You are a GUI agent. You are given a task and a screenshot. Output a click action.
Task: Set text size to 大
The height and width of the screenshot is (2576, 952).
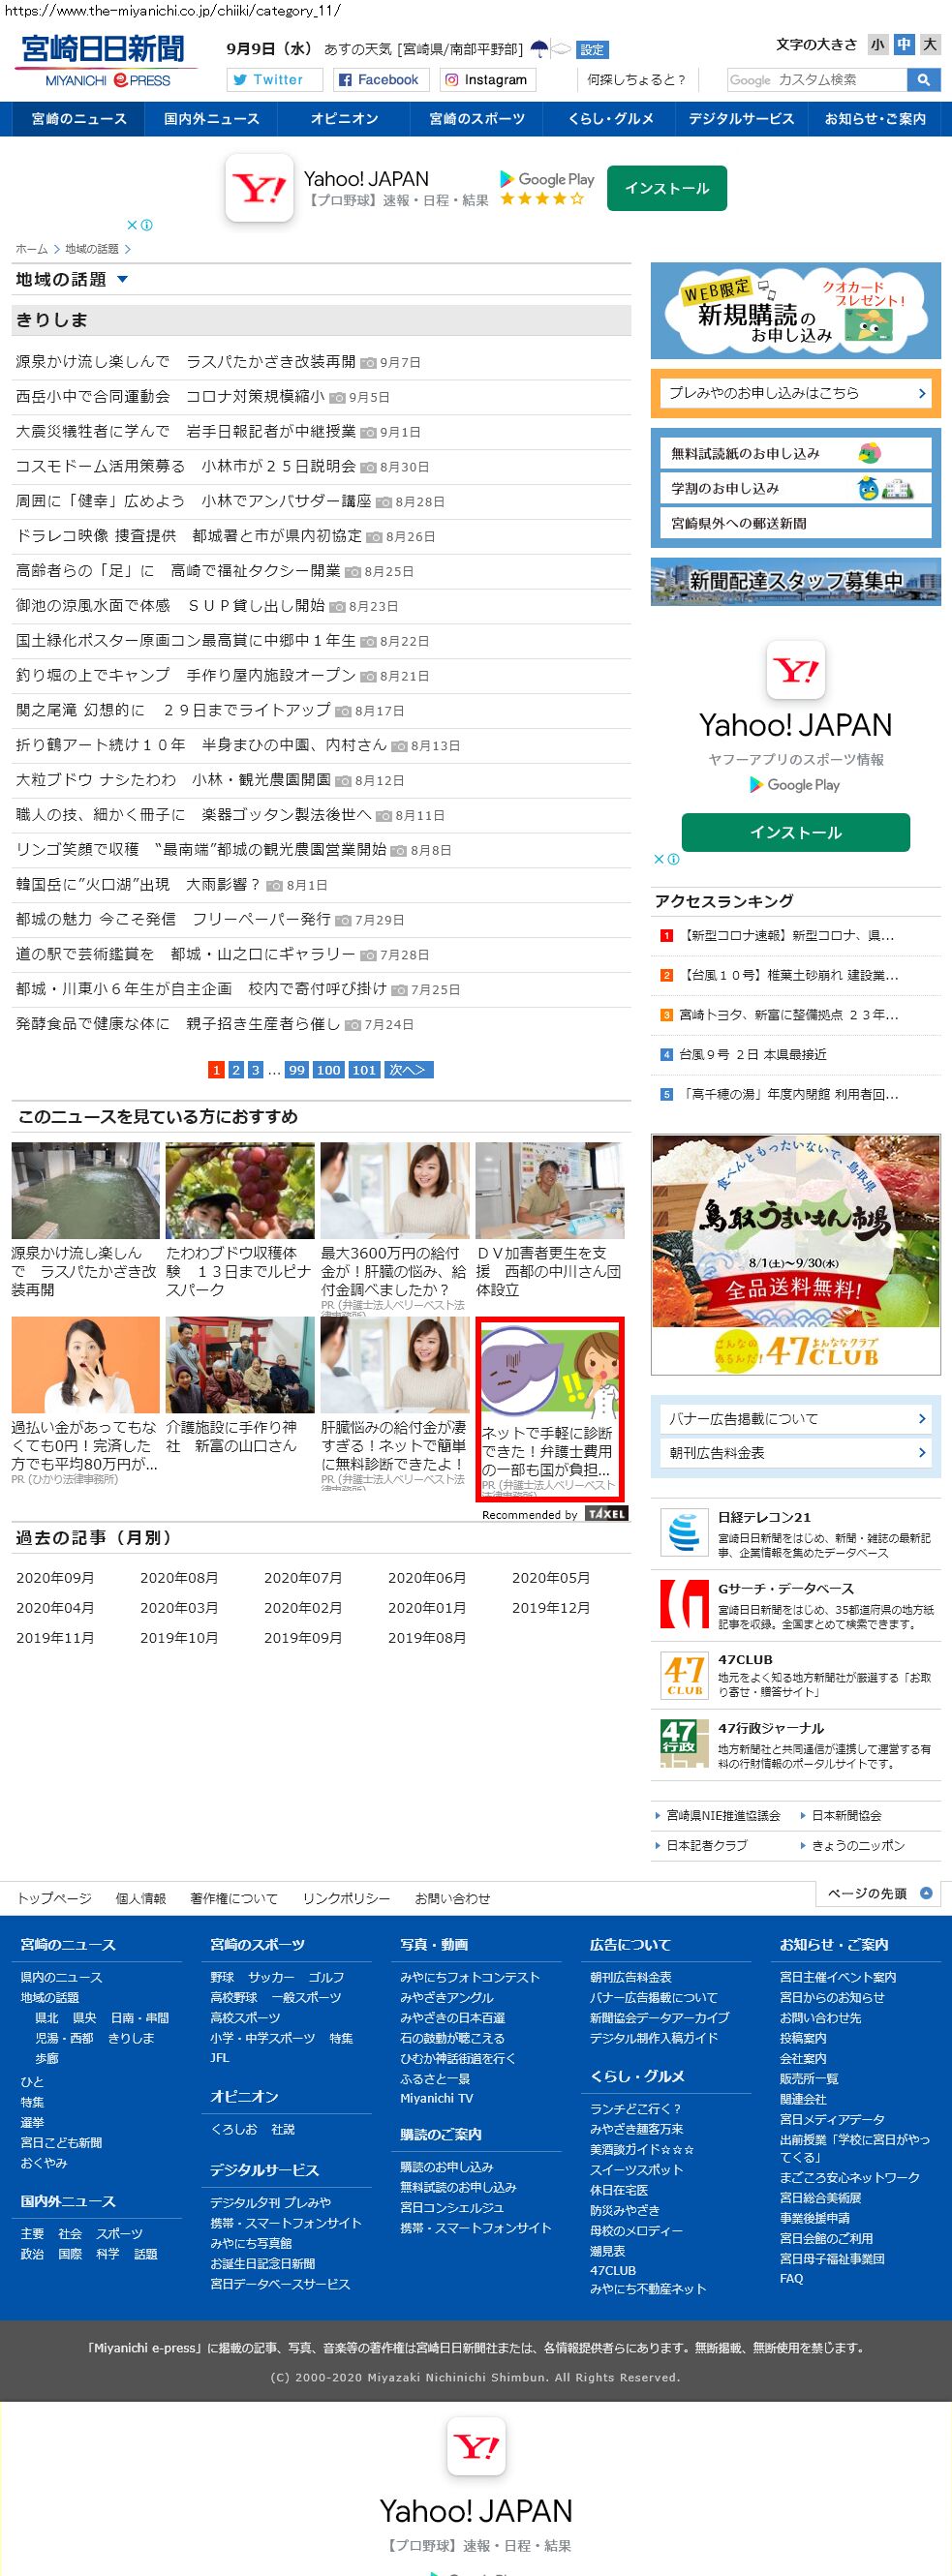(x=930, y=44)
